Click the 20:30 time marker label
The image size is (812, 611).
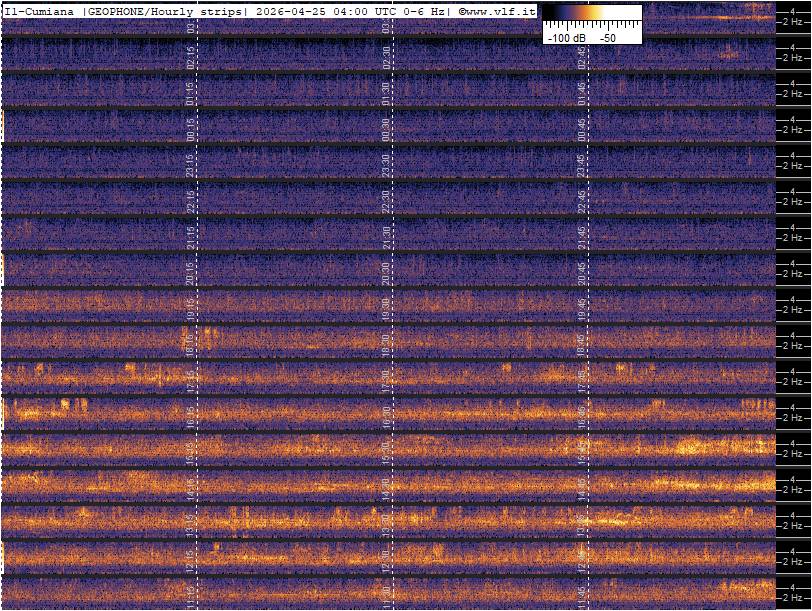pos(386,272)
